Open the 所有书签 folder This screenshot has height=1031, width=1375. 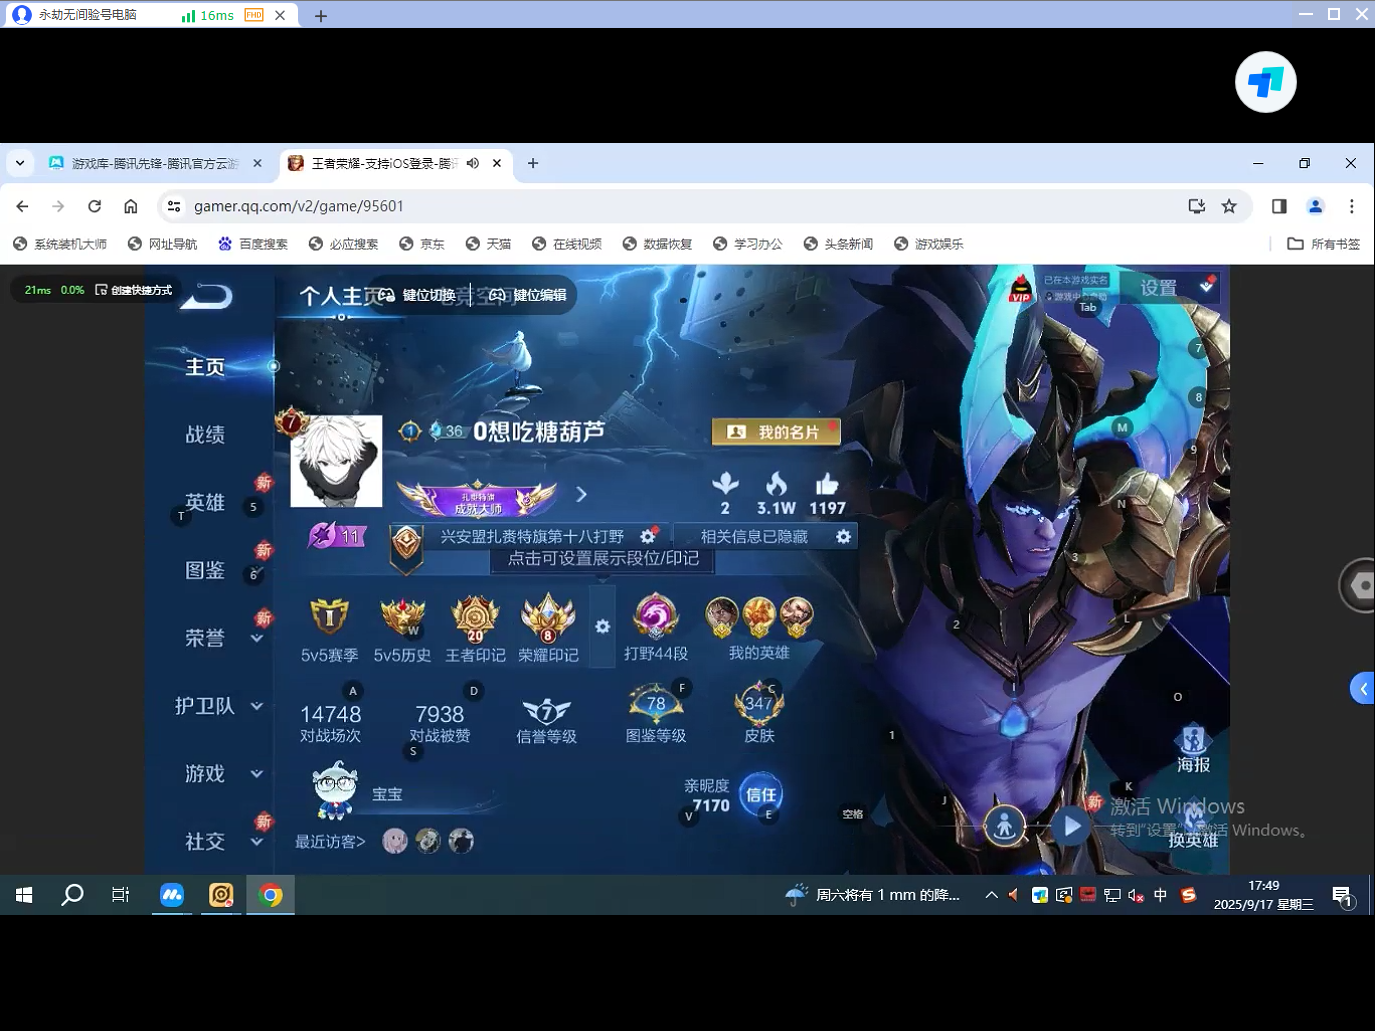(x=1323, y=244)
